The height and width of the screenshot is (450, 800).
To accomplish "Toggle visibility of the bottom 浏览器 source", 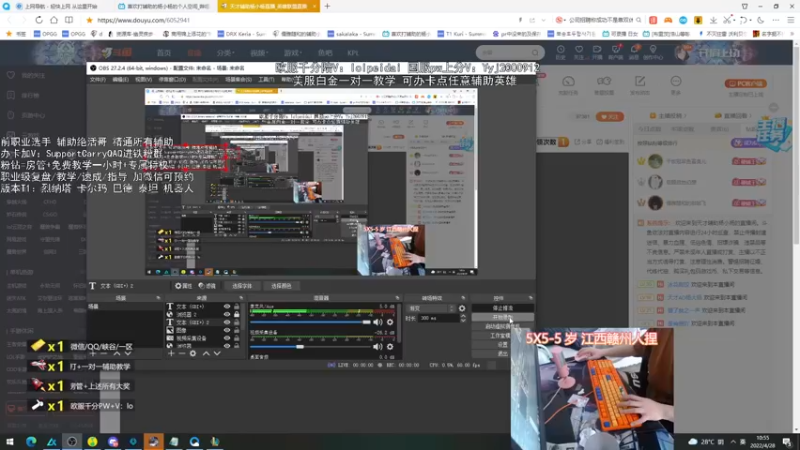I will click(227, 345).
